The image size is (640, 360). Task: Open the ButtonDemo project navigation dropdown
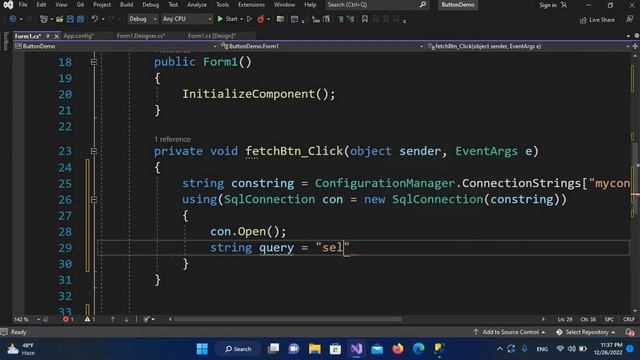point(116,46)
